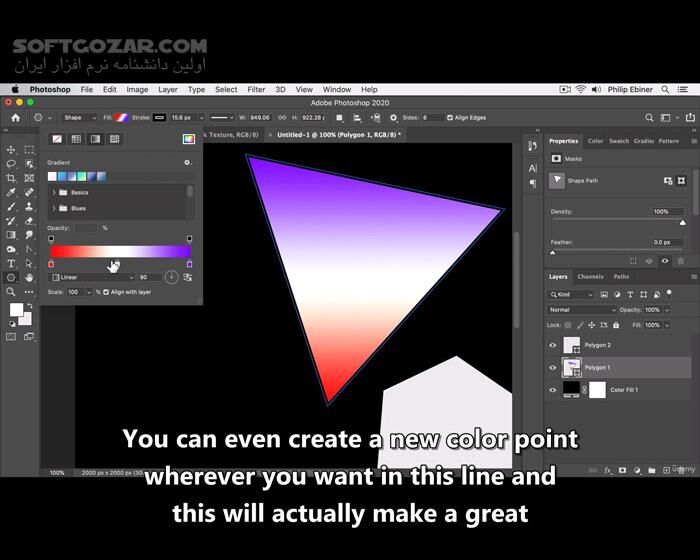Select the Lasso tool
This screenshot has height=560, width=700.
(11, 164)
